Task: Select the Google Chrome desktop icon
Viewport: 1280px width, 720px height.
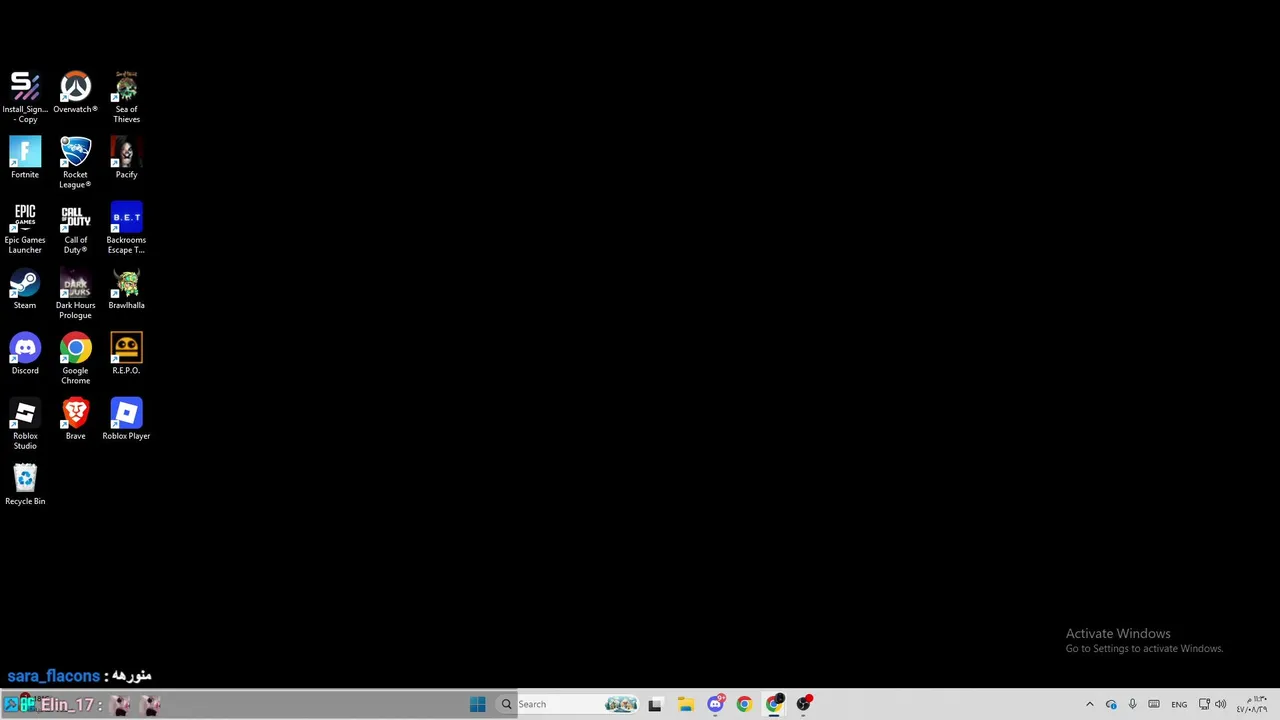Action: [x=75, y=359]
